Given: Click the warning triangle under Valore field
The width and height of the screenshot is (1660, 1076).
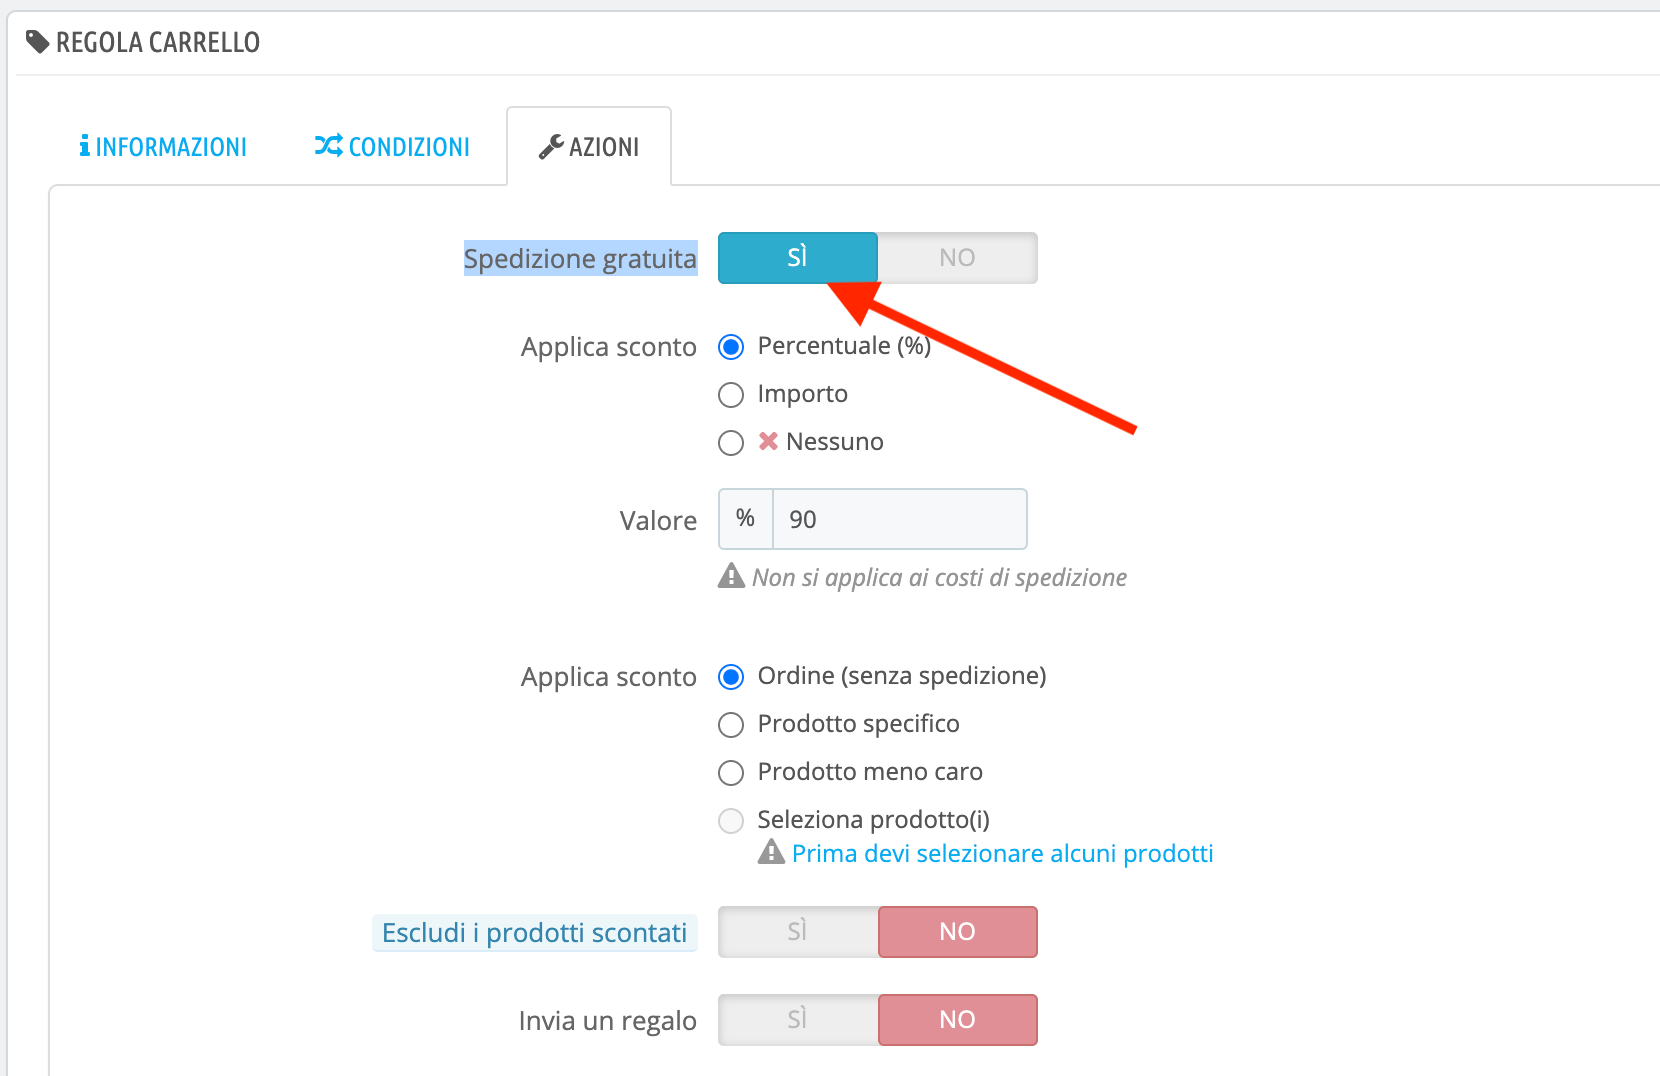Looking at the screenshot, I should click(x=731, y=576).
